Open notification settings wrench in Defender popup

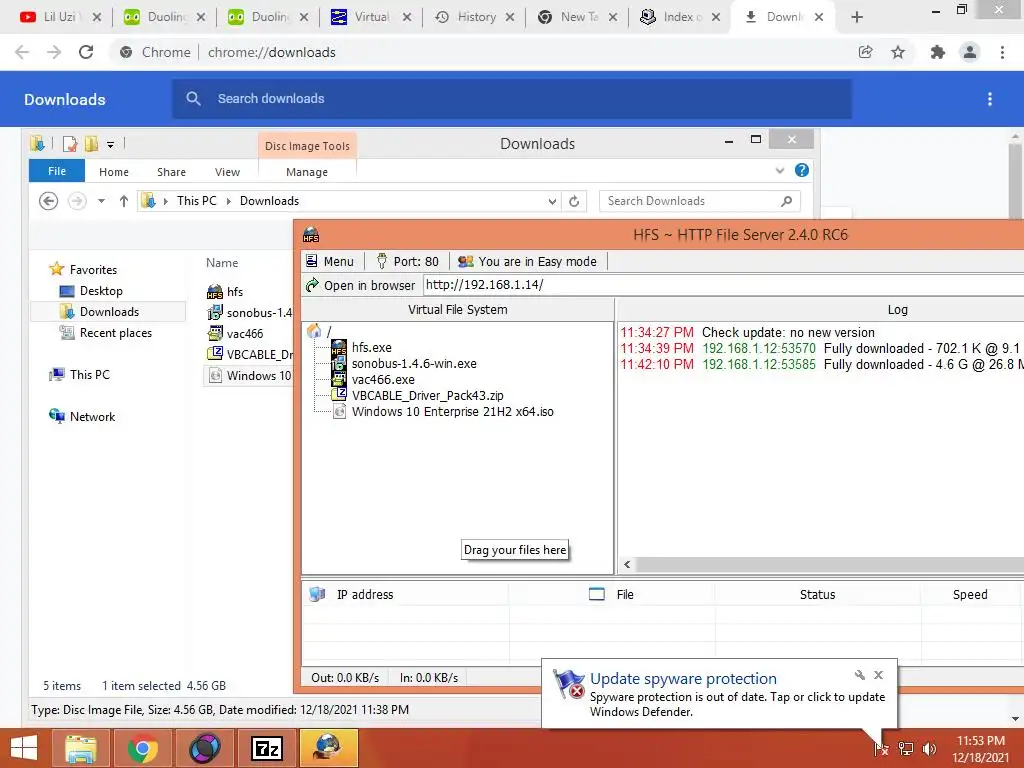859,675
